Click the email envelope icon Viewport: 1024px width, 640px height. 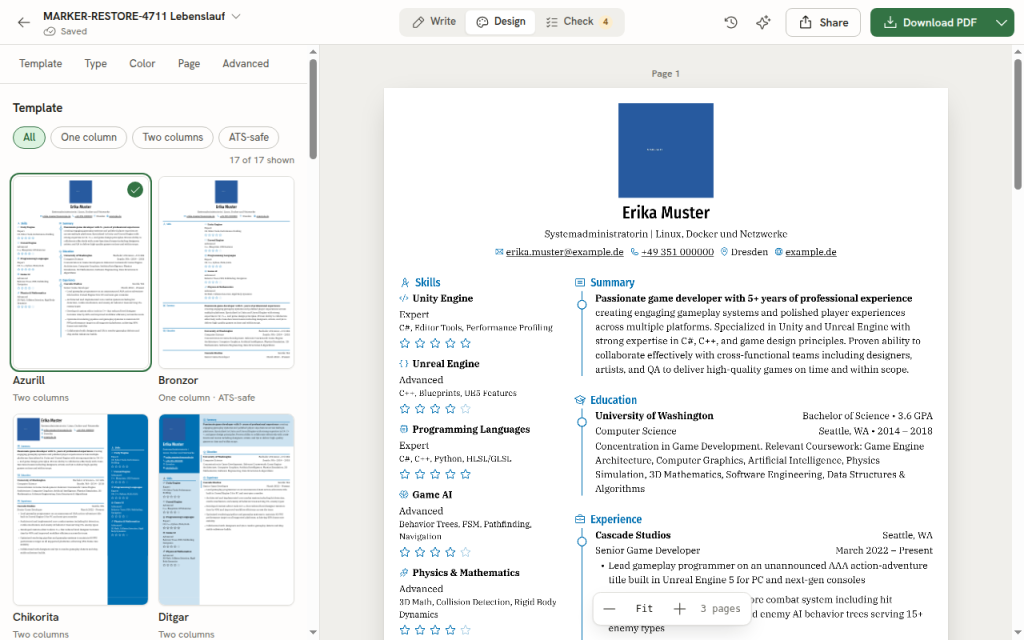[x=499, y=251]
